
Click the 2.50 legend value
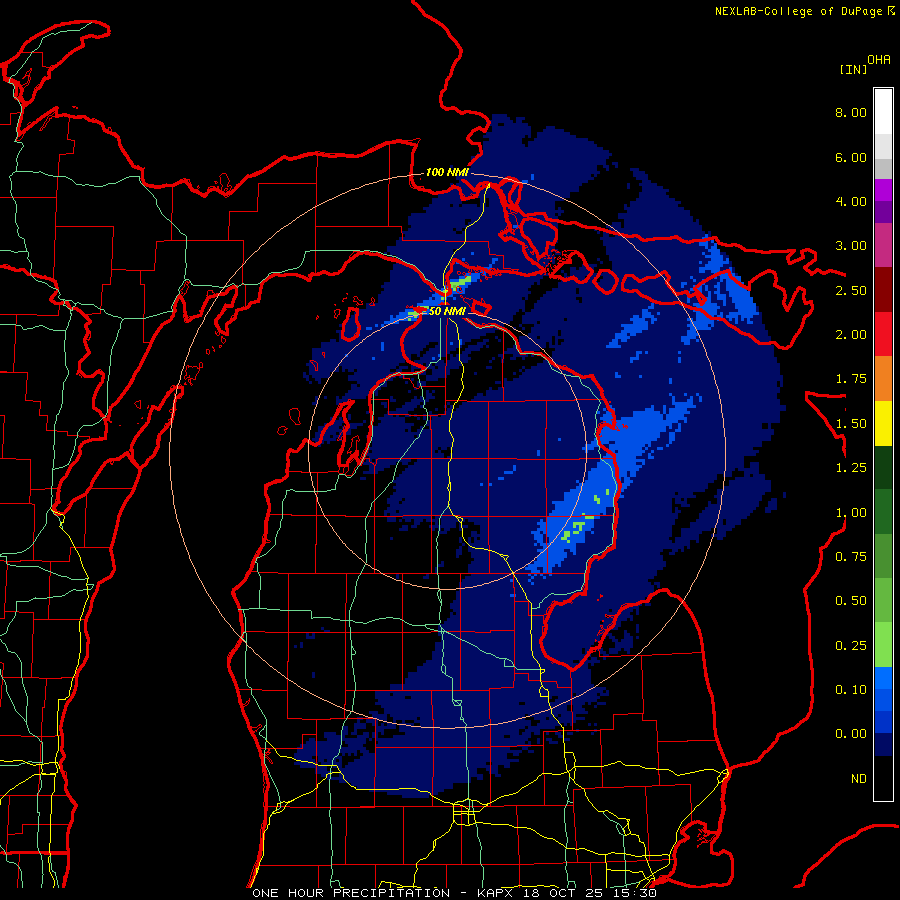(x=851, y=290)
